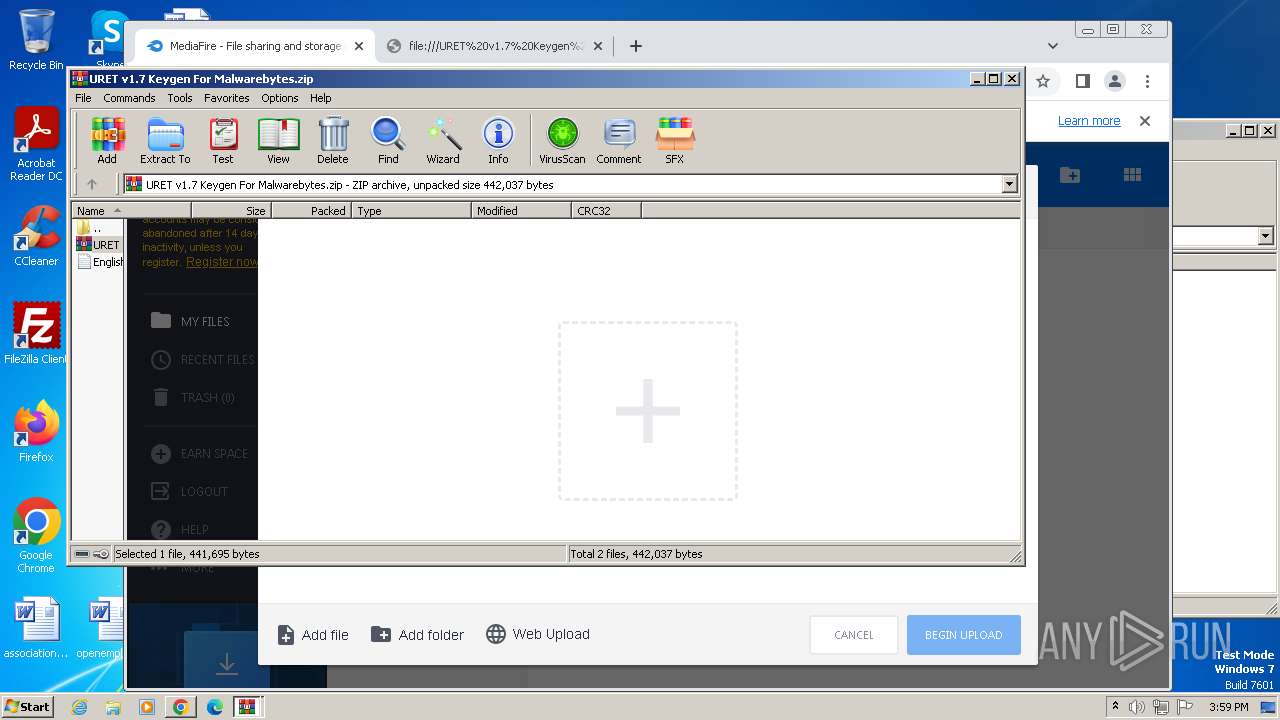Close the MediaFire tab
Image resolution: width=1280 pixels, height=720 pixels.
[x=359, y=46]
